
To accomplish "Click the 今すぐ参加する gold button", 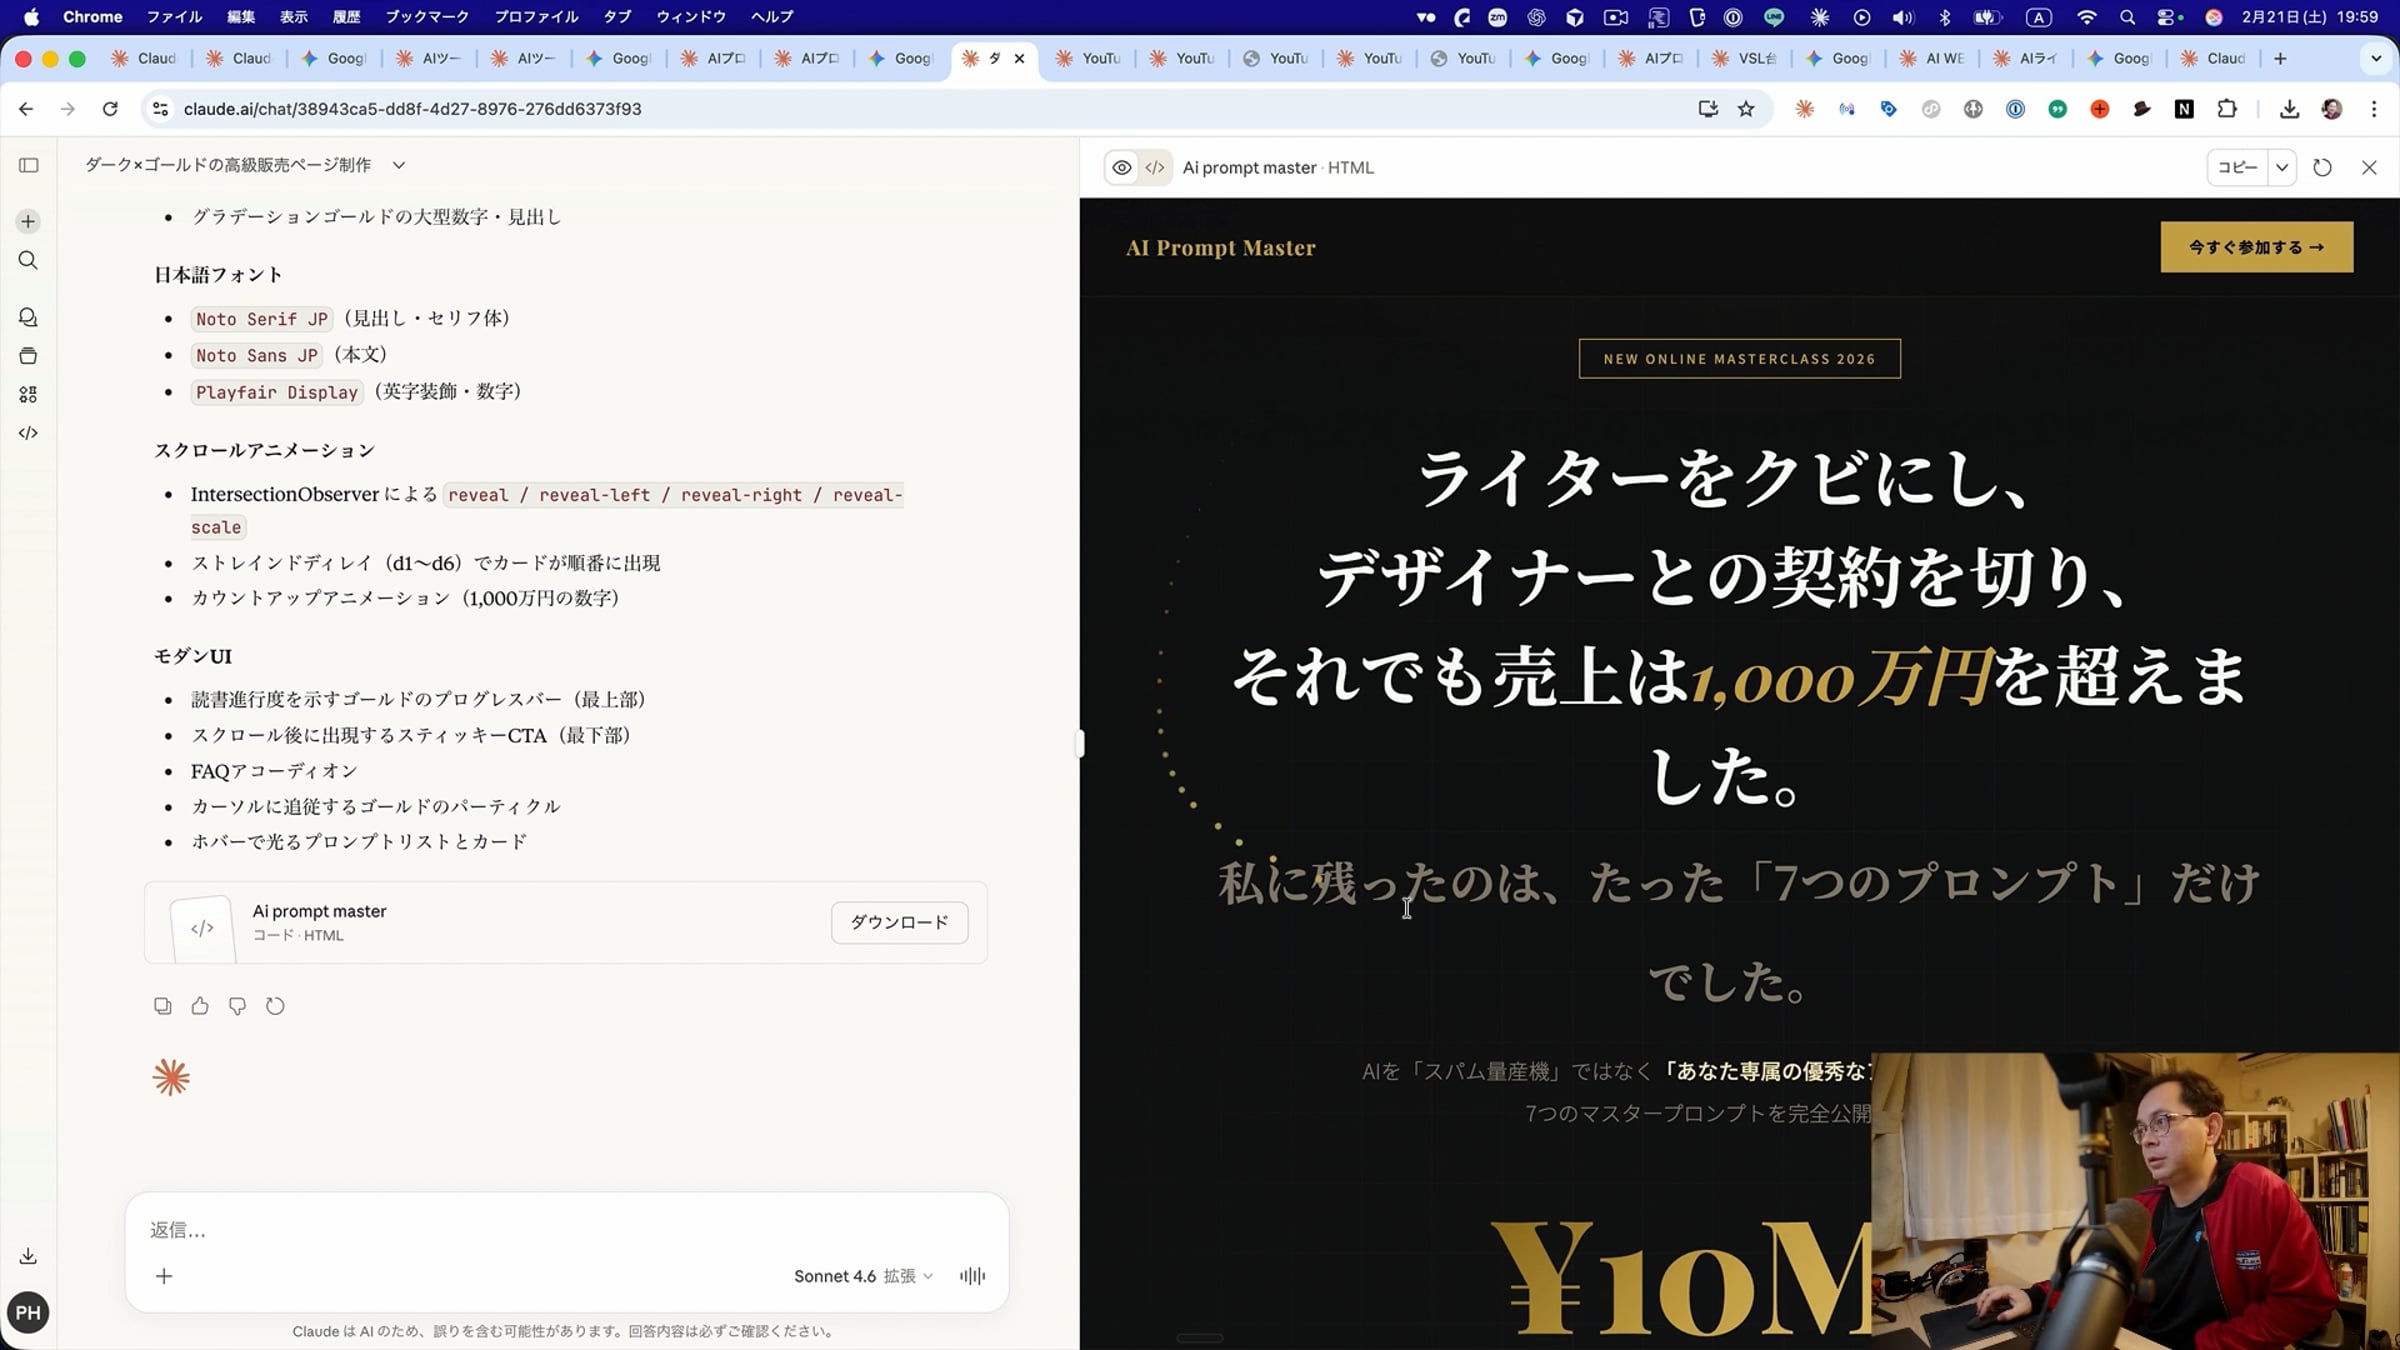I will 2256,247.
